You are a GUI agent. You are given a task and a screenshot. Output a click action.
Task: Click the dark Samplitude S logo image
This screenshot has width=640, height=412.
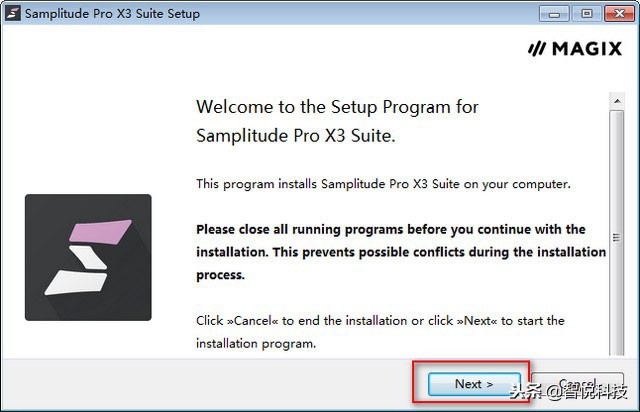[88, 257]
